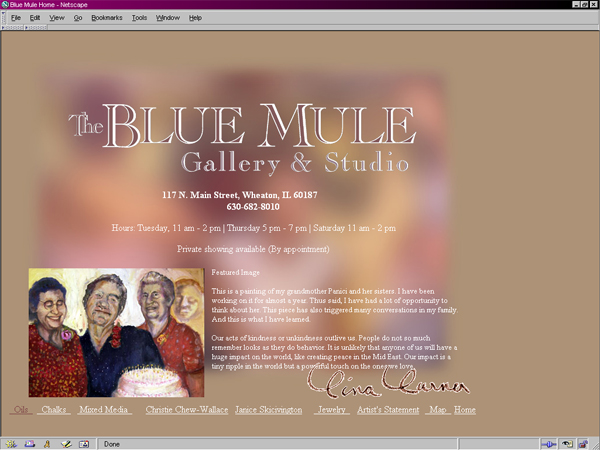Open the Edit menu

(35, 18)
